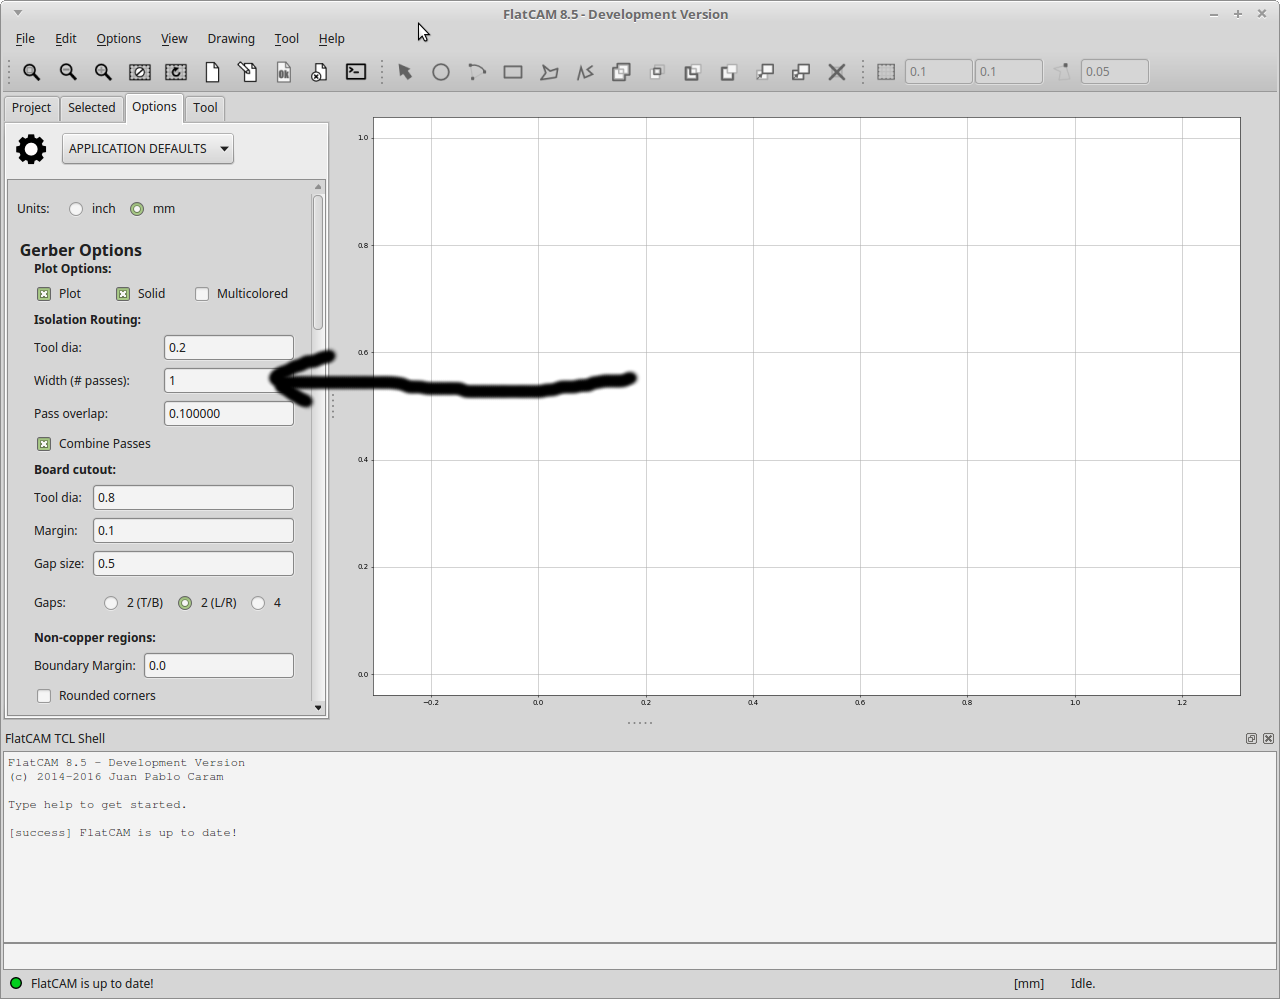Click the TCL shell command input line
The height and width of the screenshot is (999, 1280).
640,956
